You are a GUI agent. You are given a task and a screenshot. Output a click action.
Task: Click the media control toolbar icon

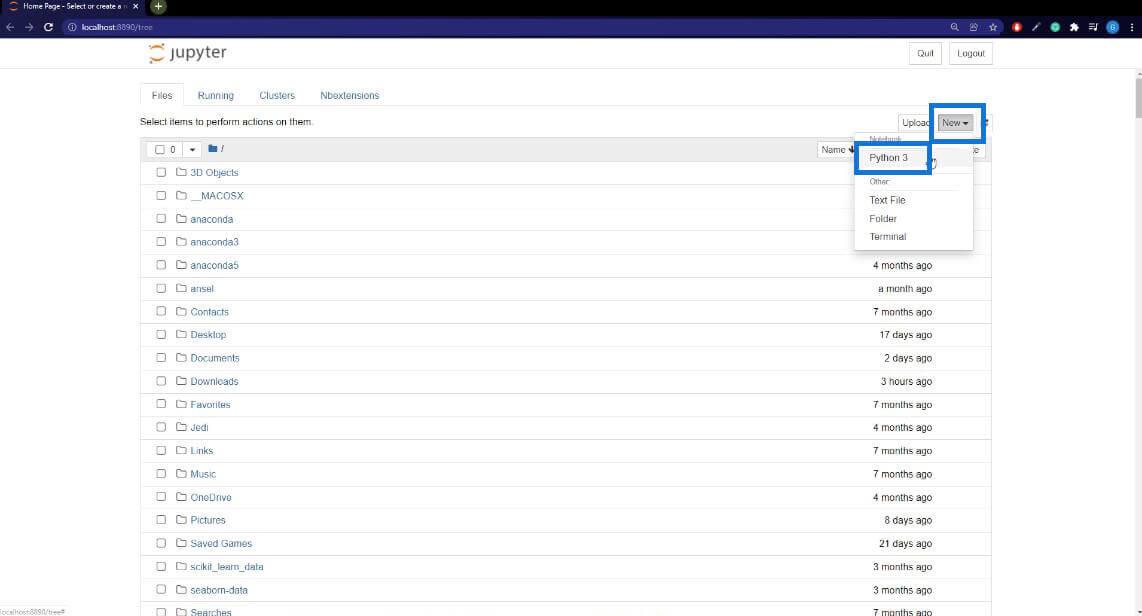click(x=1093, y=27)
